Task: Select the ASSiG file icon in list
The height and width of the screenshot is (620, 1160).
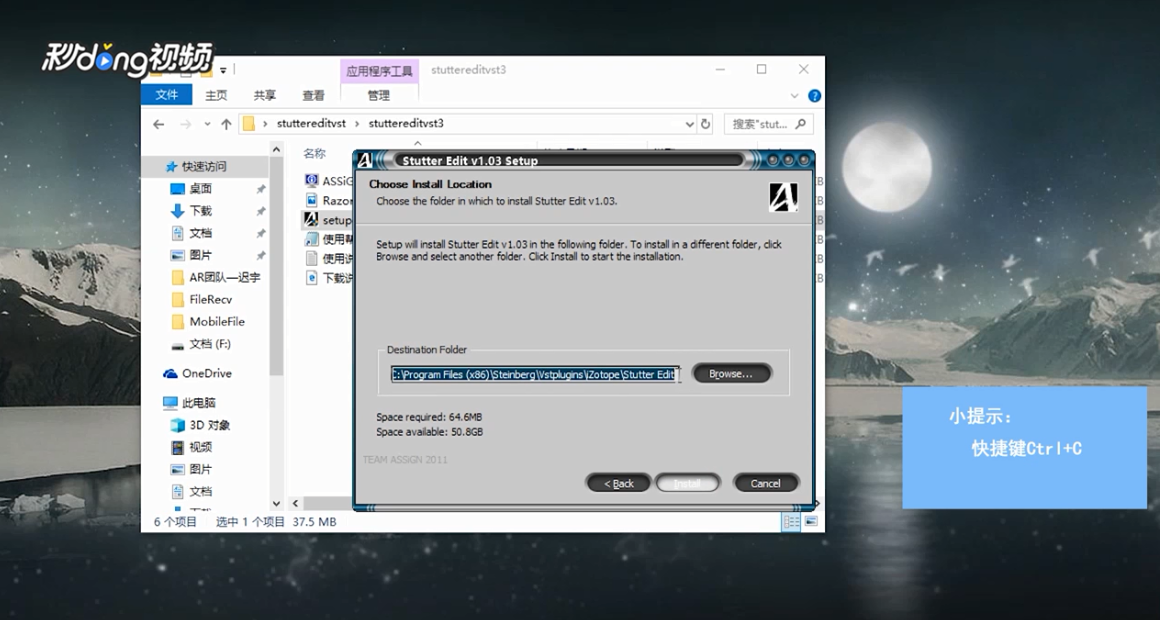Action: [x=311, y=181]
